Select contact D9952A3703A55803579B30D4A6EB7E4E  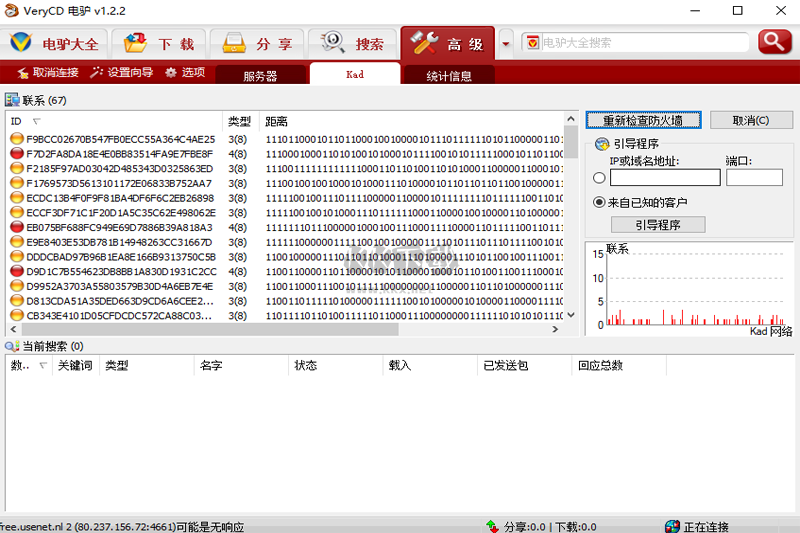pos(286,286)
